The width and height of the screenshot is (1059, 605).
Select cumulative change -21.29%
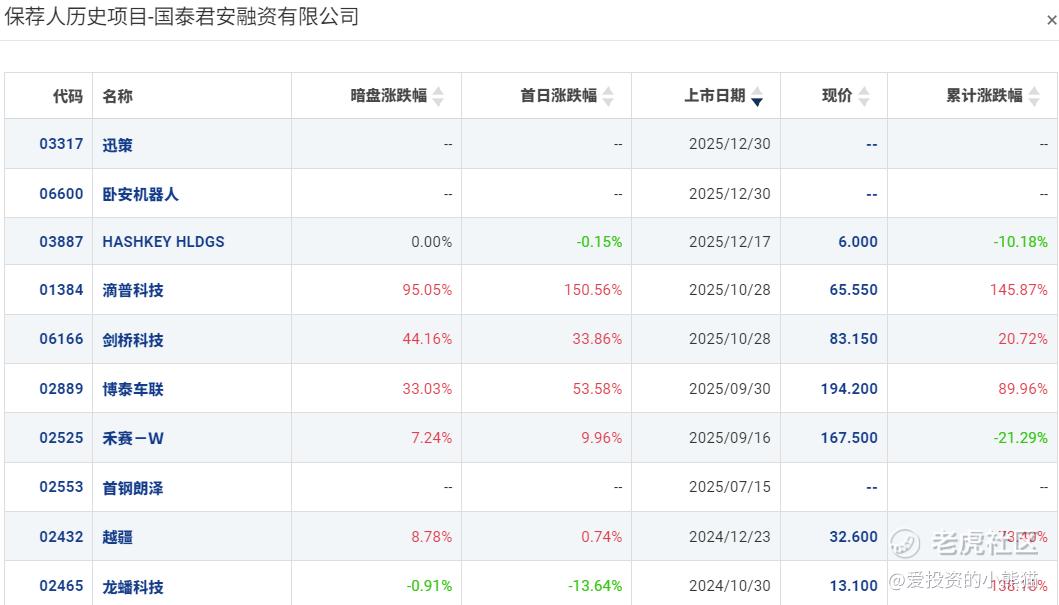(1021, 438)
